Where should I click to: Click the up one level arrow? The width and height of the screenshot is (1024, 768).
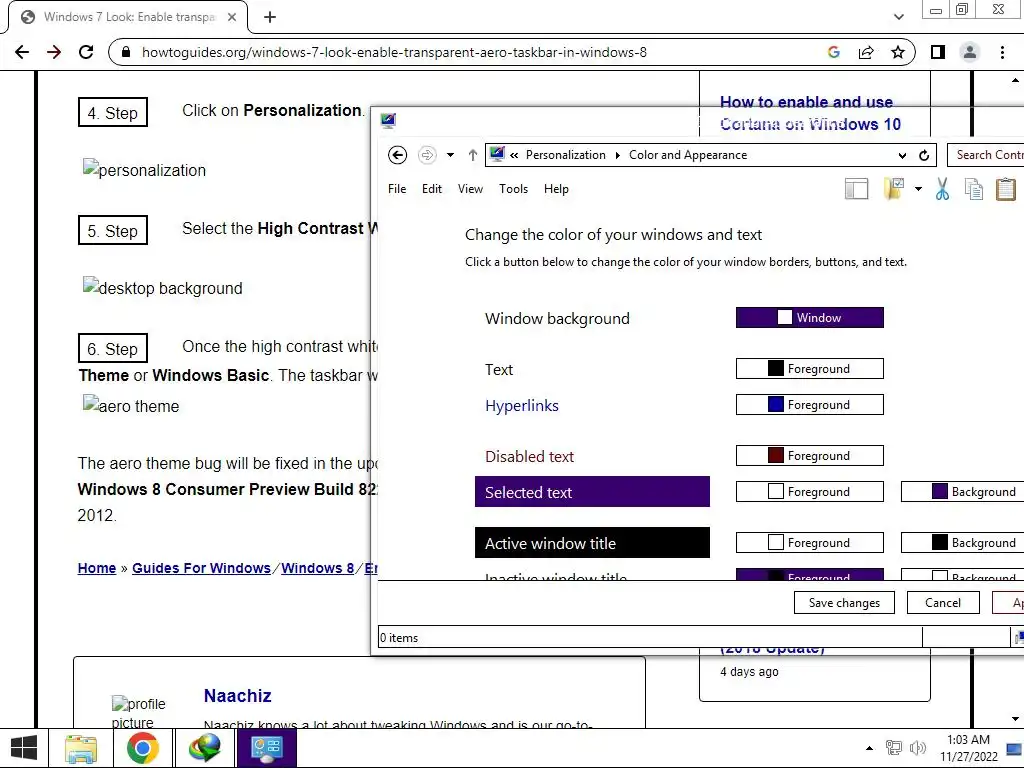(473, 155)
